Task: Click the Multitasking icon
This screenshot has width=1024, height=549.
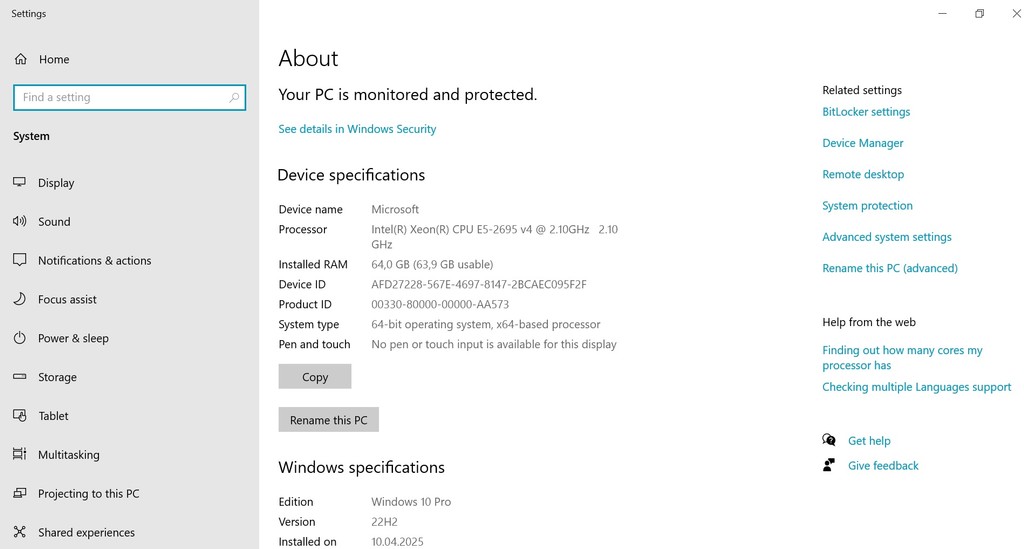Action: (x=20, y=454)
